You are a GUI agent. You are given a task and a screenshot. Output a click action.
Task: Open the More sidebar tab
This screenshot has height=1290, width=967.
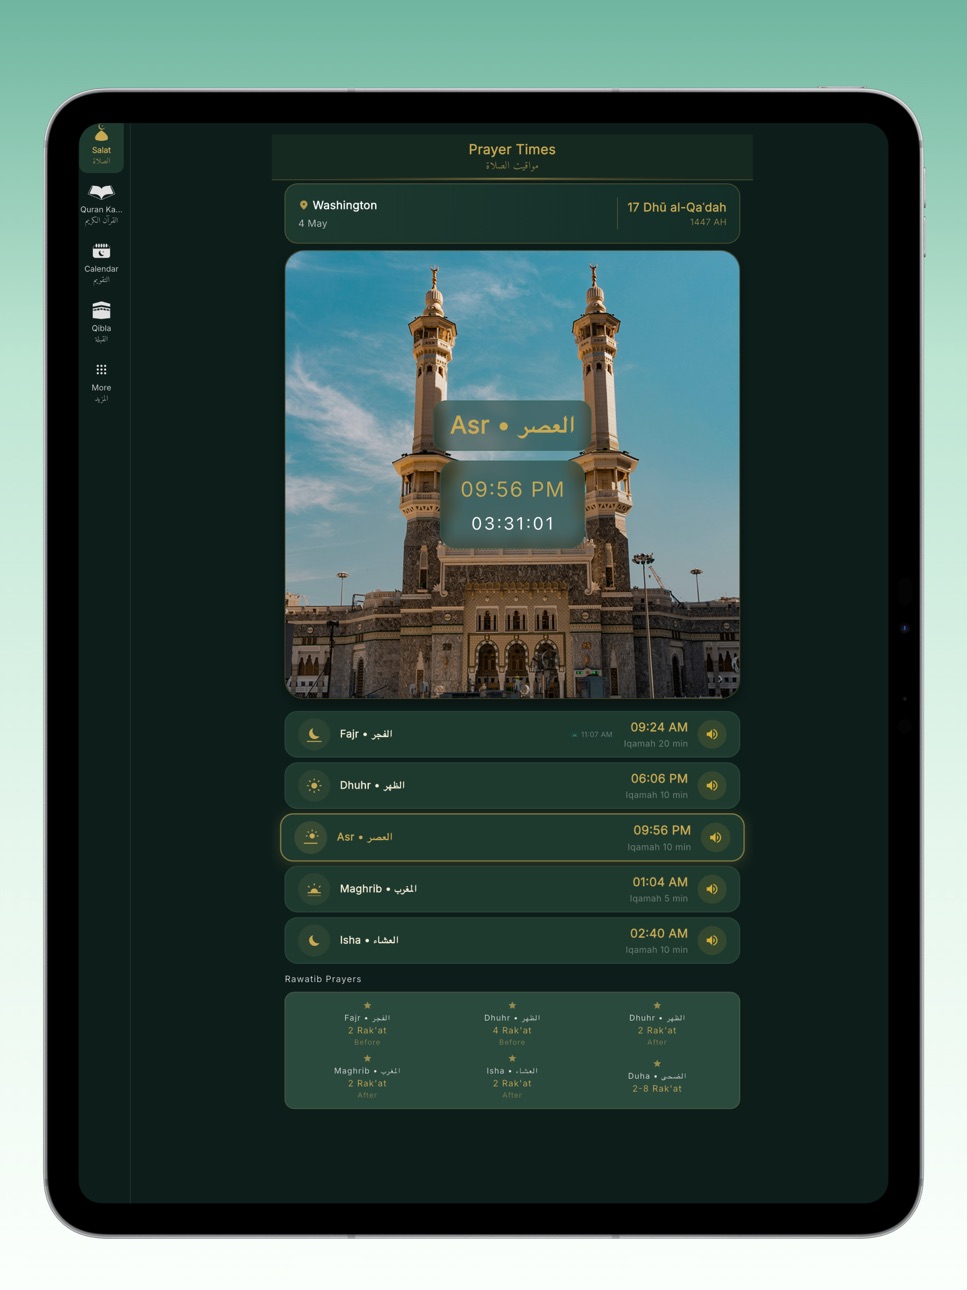(x=101, y=383)
